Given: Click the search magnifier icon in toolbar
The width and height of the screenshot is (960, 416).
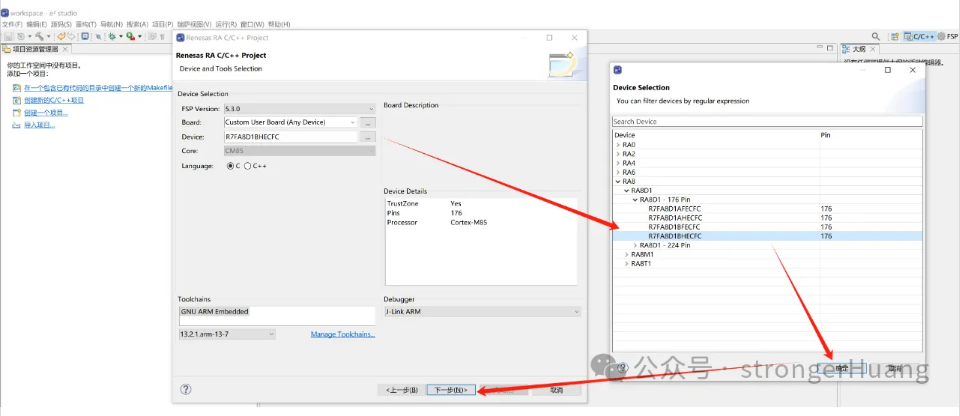Looking at the screenshot, I should (876, 37).
